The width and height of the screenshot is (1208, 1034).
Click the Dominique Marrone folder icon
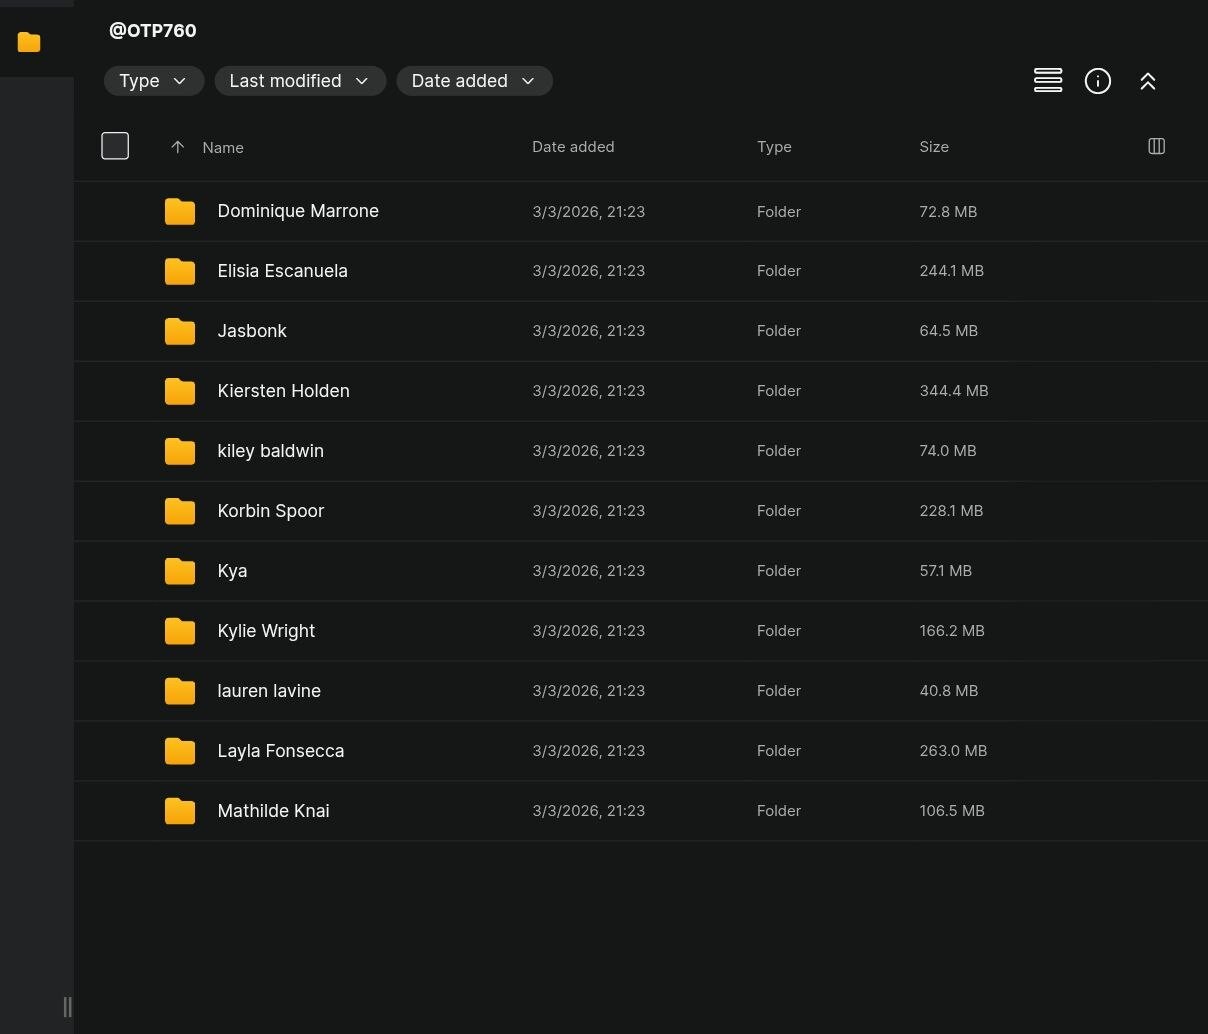coord(180,211)
